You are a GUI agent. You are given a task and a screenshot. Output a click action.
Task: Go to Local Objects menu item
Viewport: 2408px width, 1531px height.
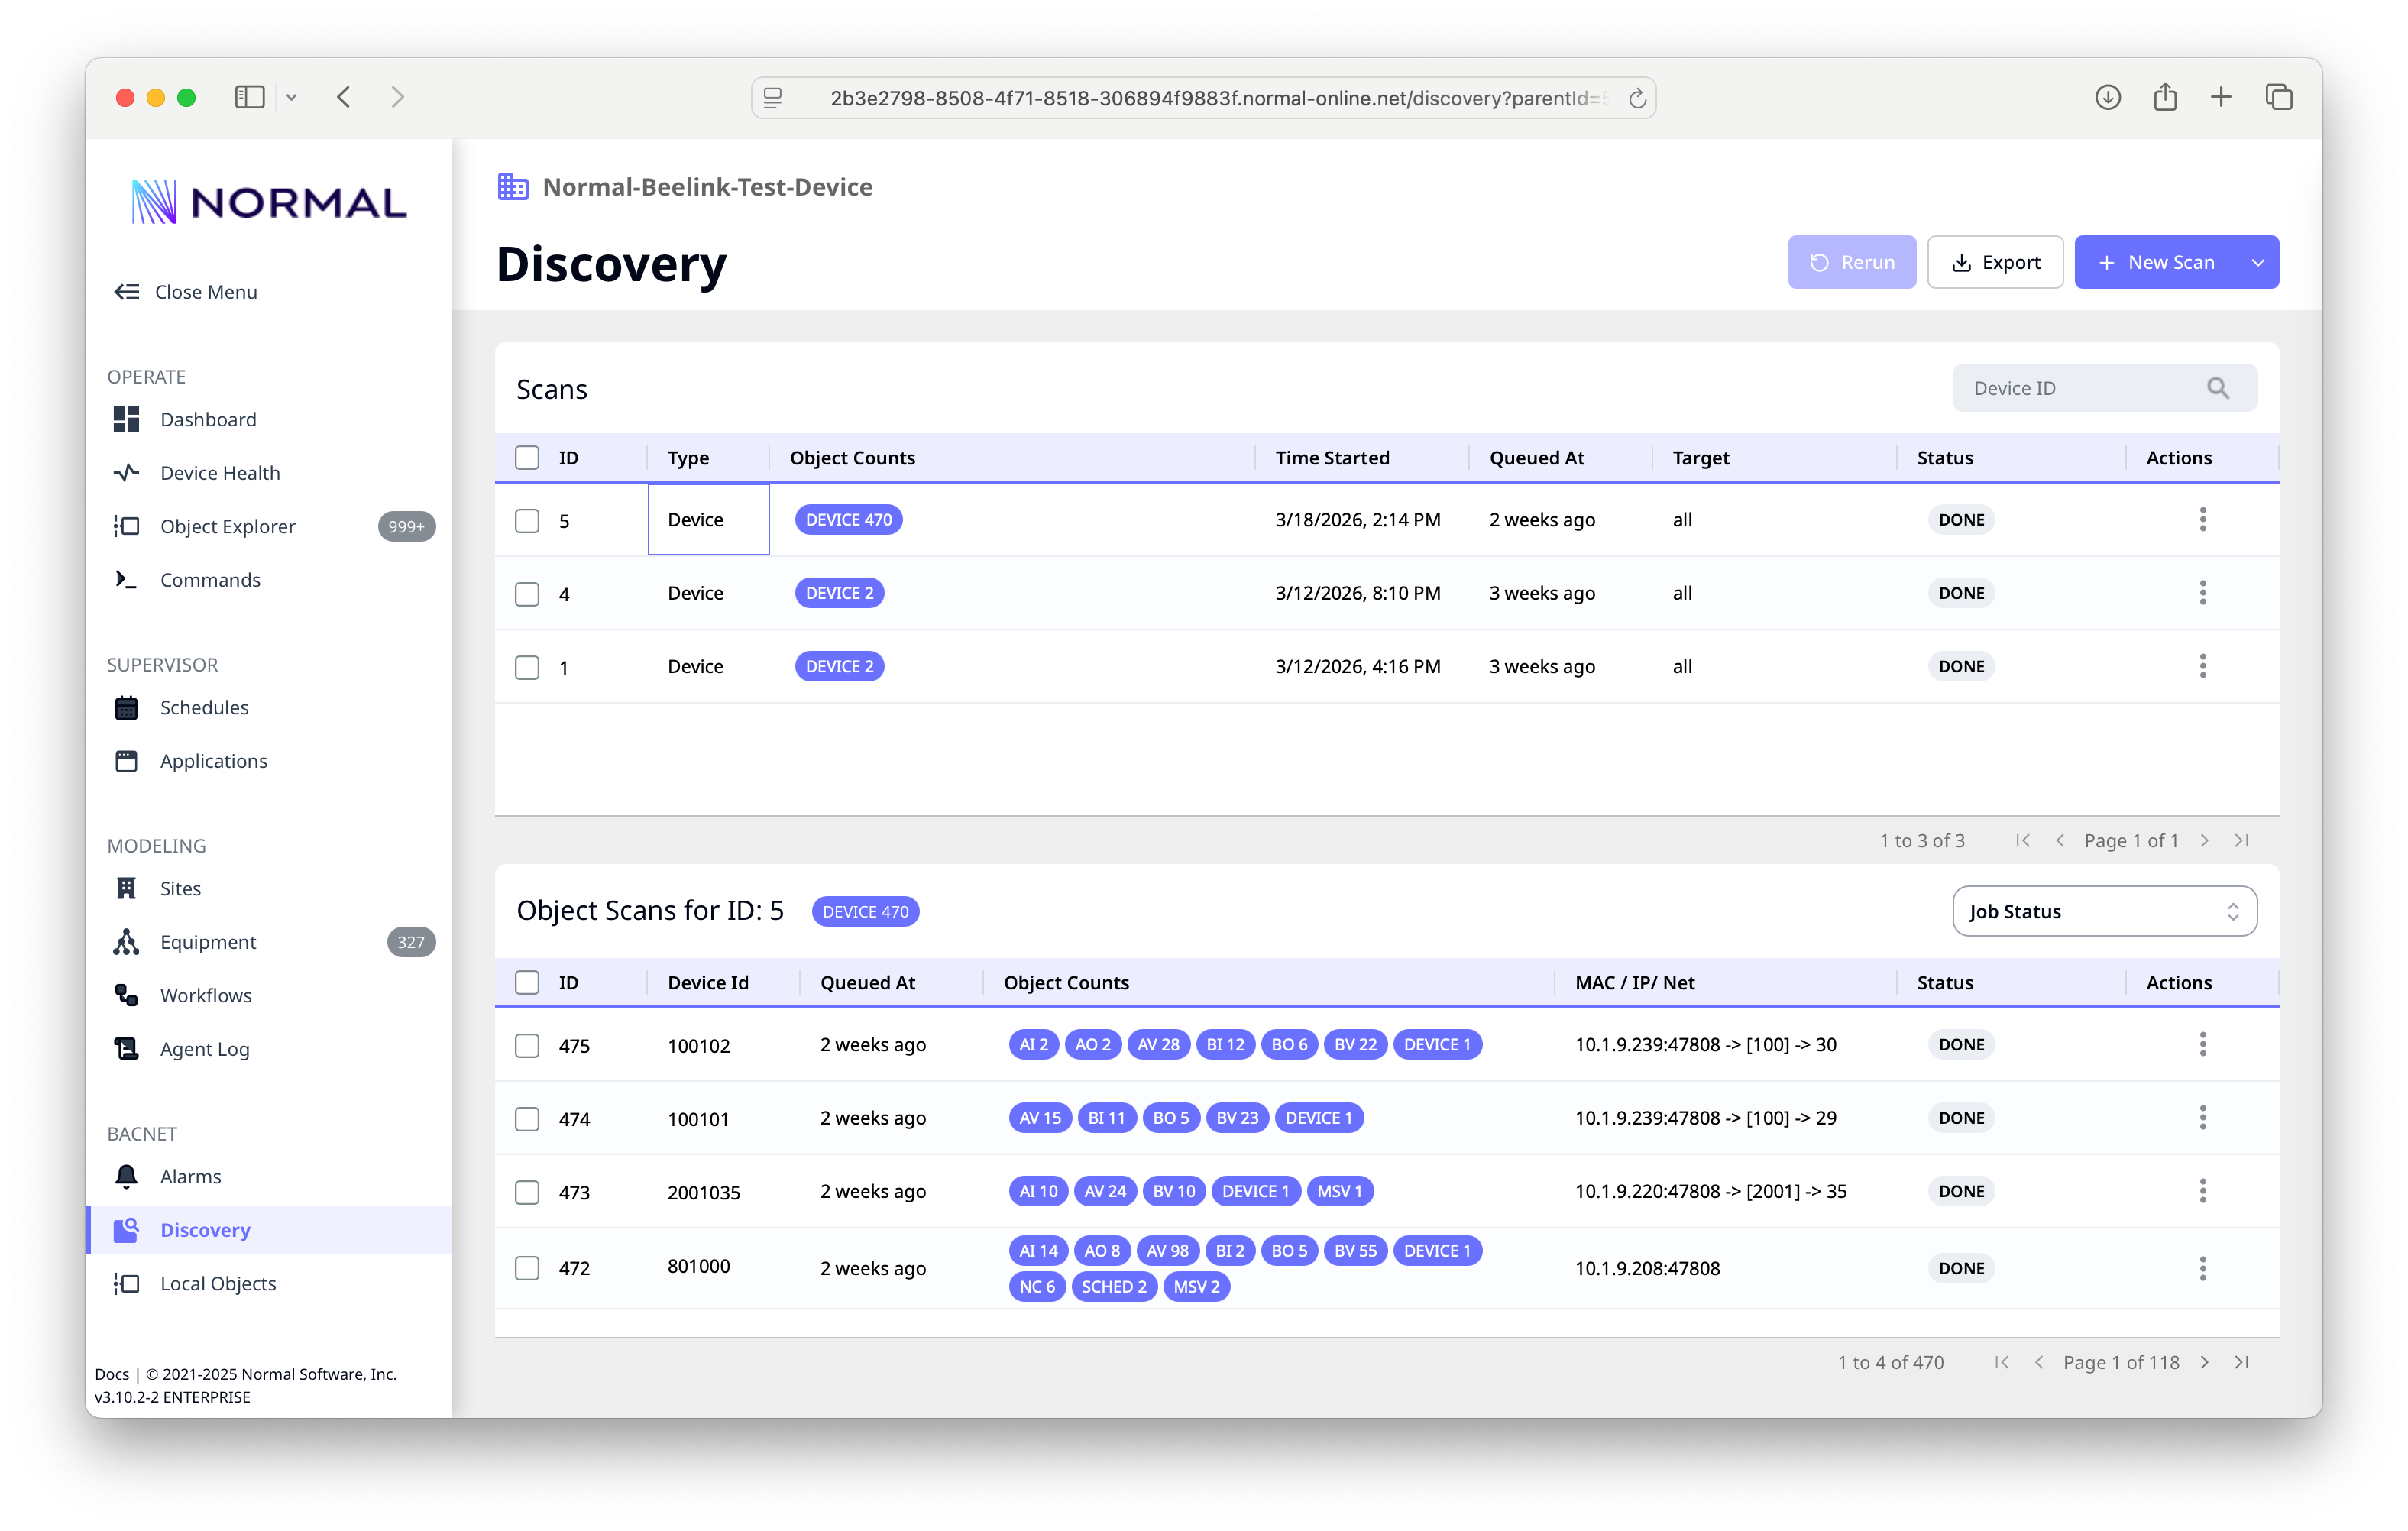click(x=218, y=1283)
